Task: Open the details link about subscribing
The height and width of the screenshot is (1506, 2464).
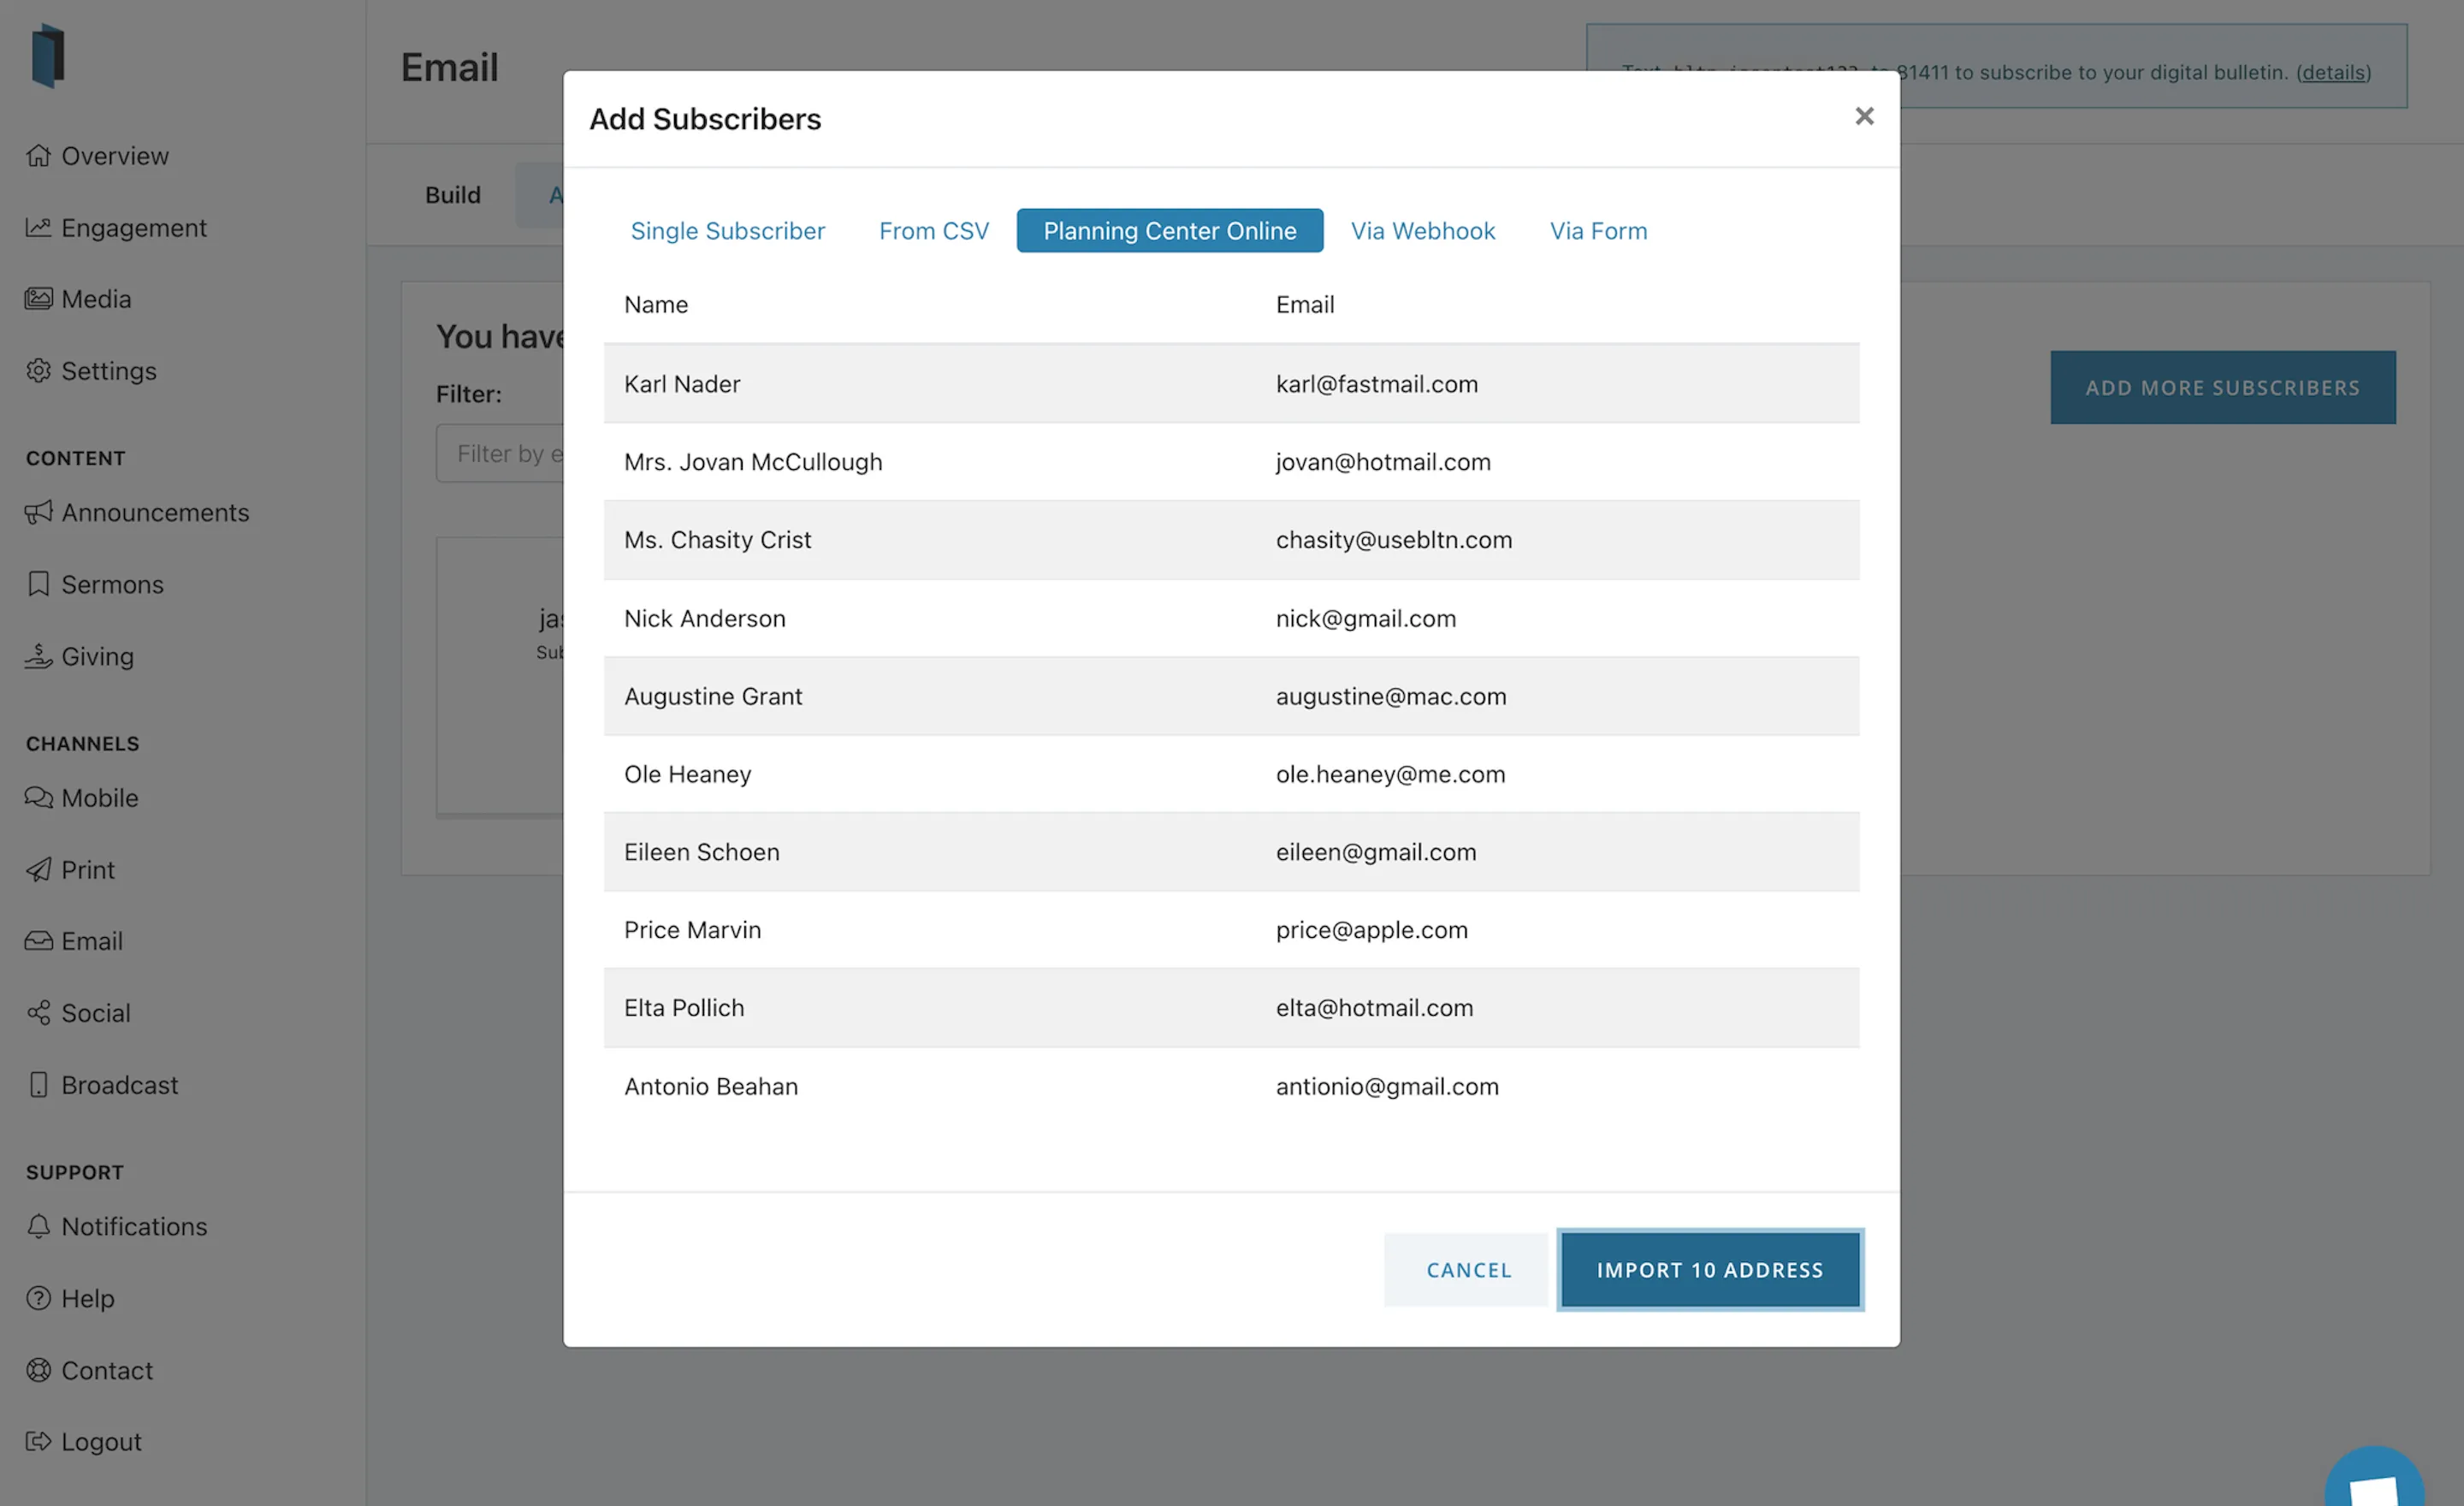Action: (2332, 72)
